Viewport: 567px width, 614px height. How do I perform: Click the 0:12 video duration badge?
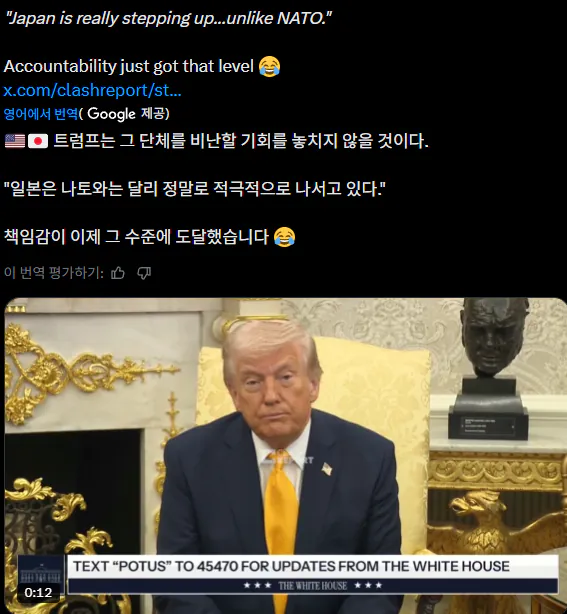(x=38, y=592)
